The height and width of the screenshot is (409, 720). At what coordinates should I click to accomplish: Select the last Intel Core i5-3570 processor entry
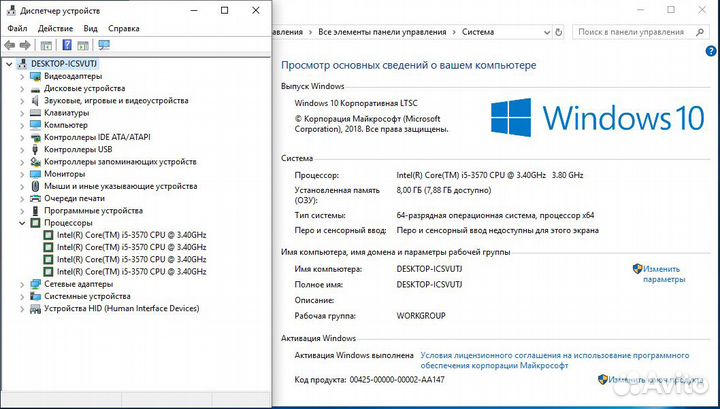[x=131, y=272]
